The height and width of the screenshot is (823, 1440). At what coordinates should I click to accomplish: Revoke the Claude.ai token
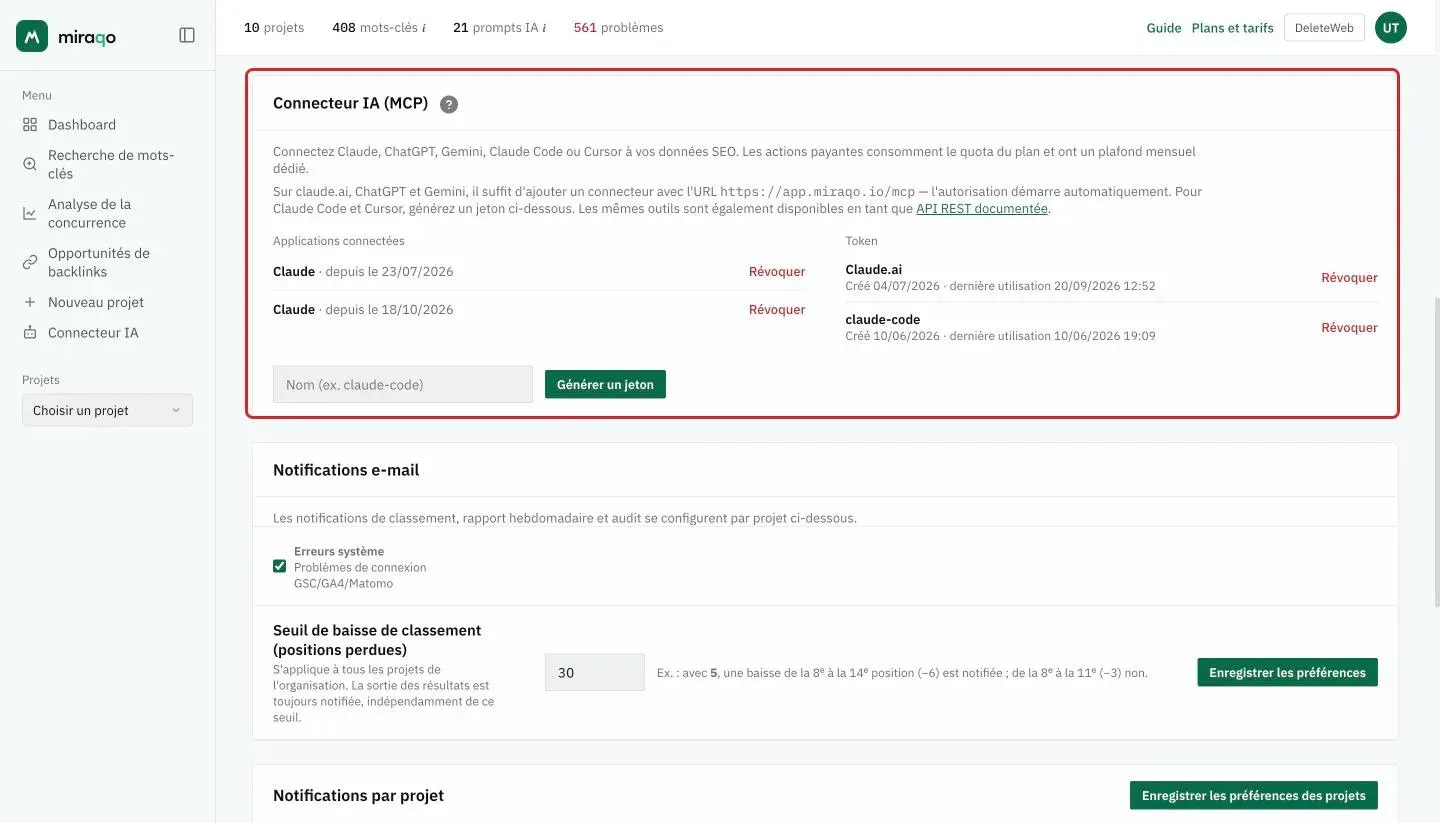point(1349,277)
